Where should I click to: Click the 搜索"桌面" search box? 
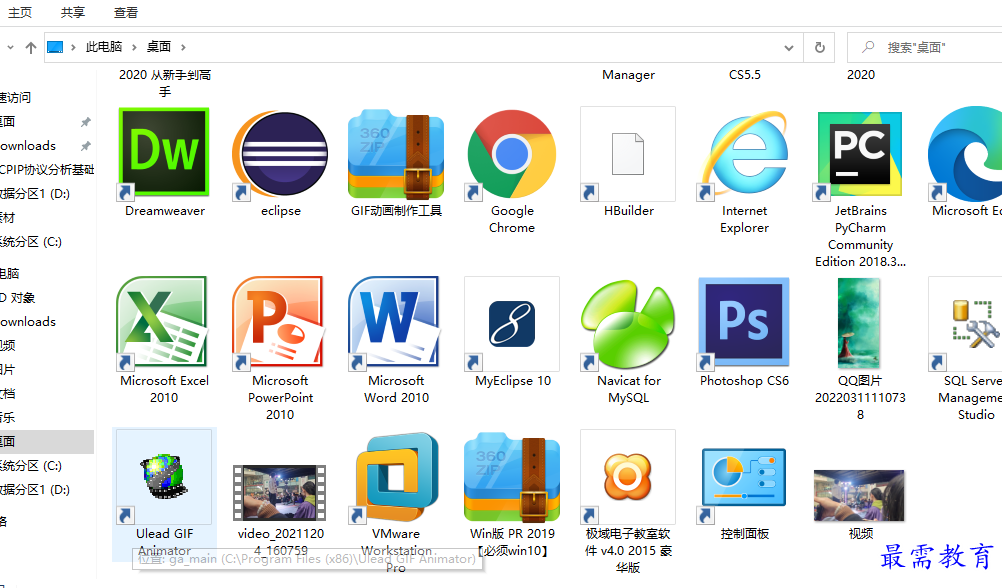click(925, 47)
